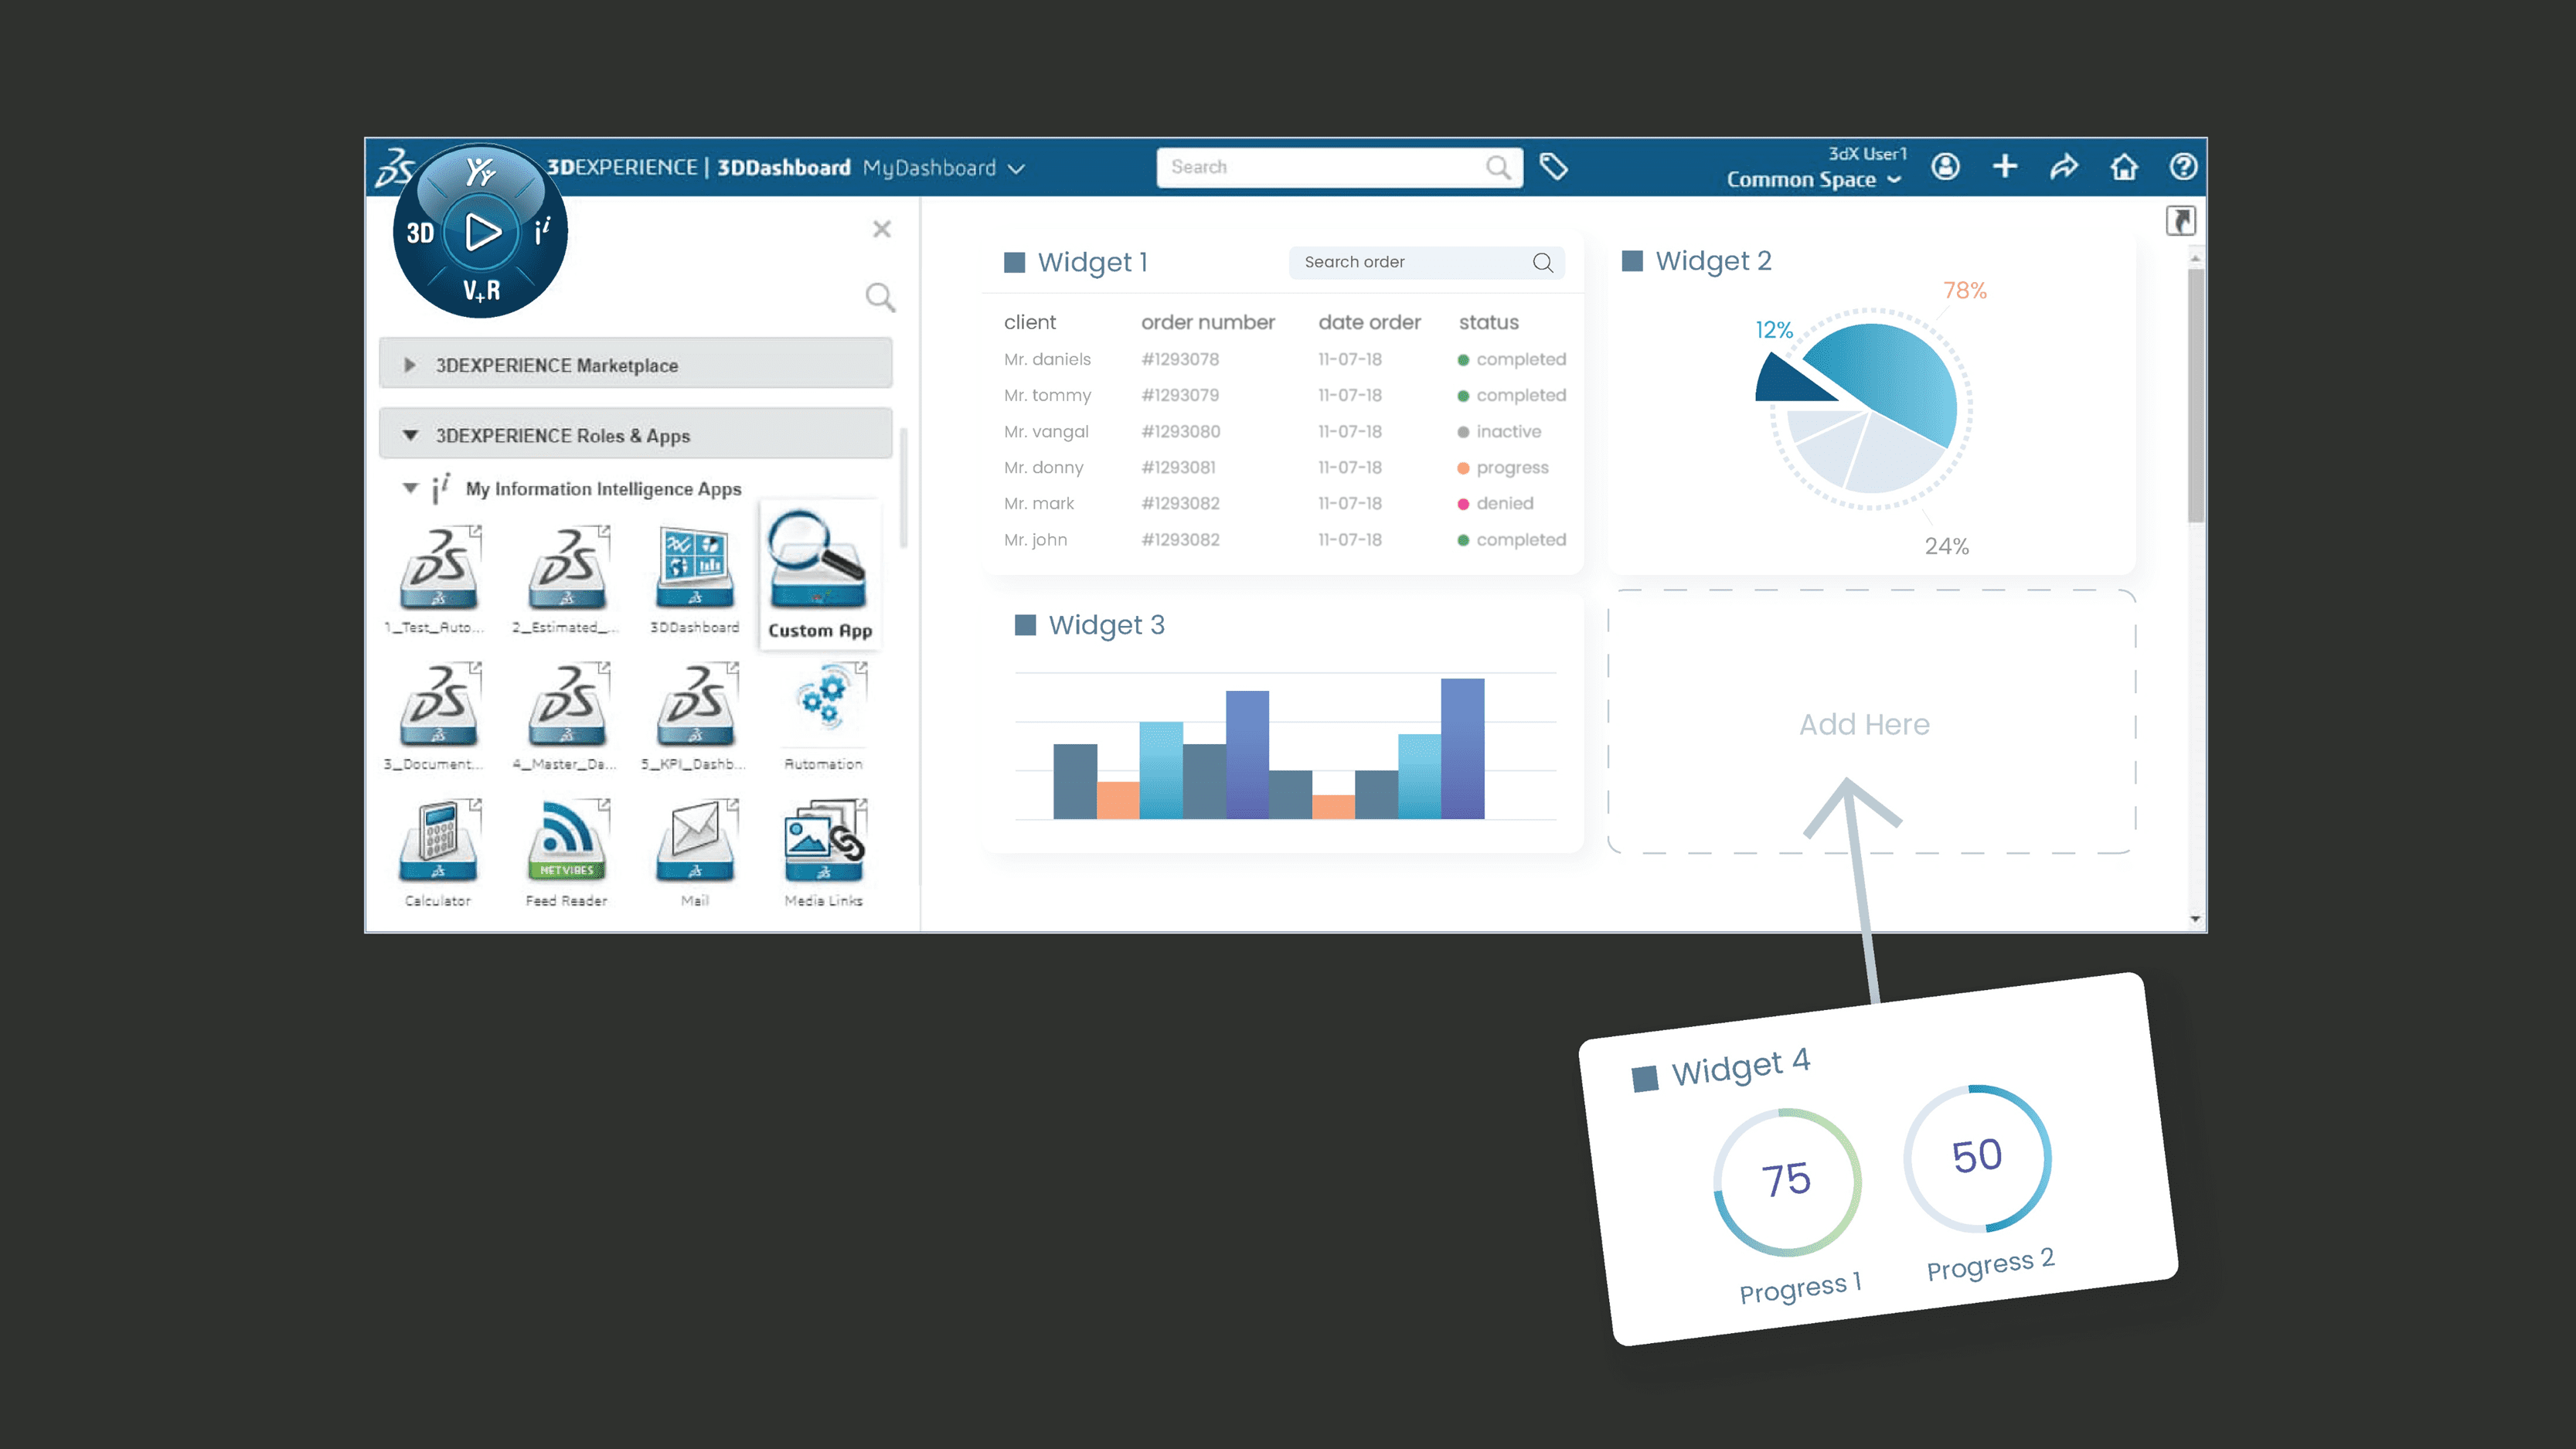
Task: Click the Help question mark icon
Action: pos(2183,167)
